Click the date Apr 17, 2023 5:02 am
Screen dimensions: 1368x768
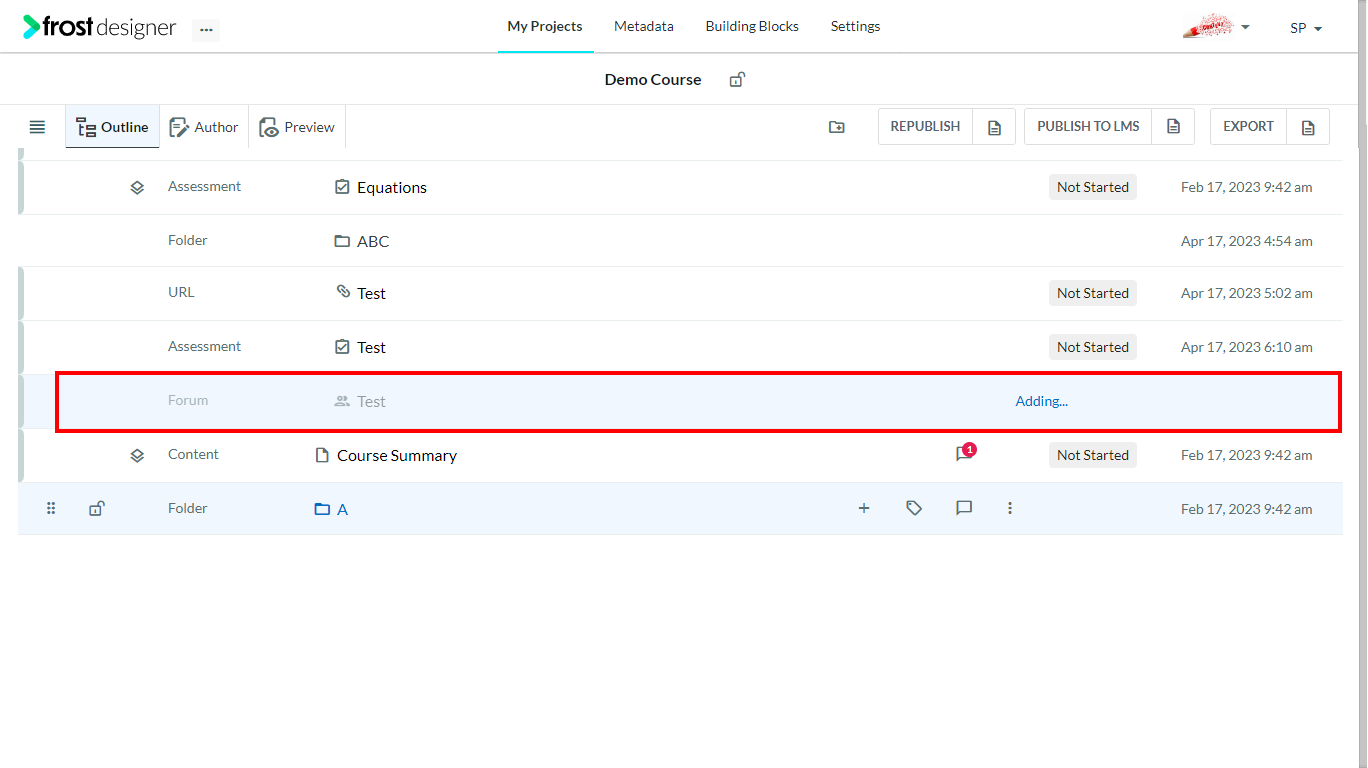point(1247,293)
